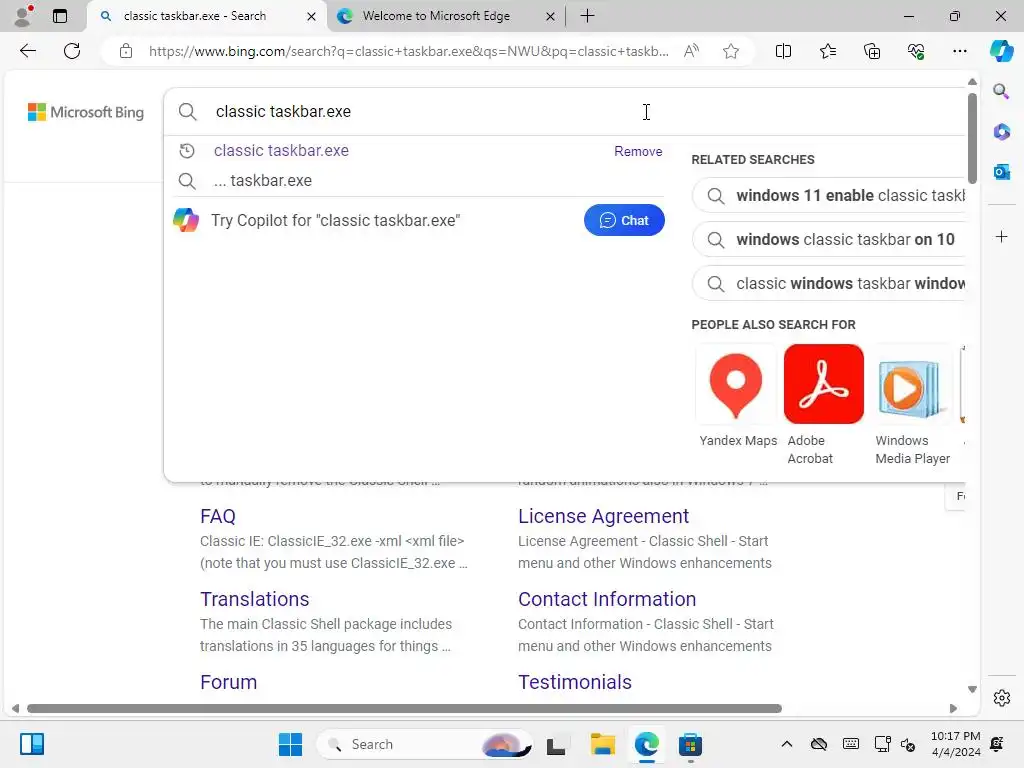Open Split screen view
The image size is (1024, 768).
click(783, 51)
